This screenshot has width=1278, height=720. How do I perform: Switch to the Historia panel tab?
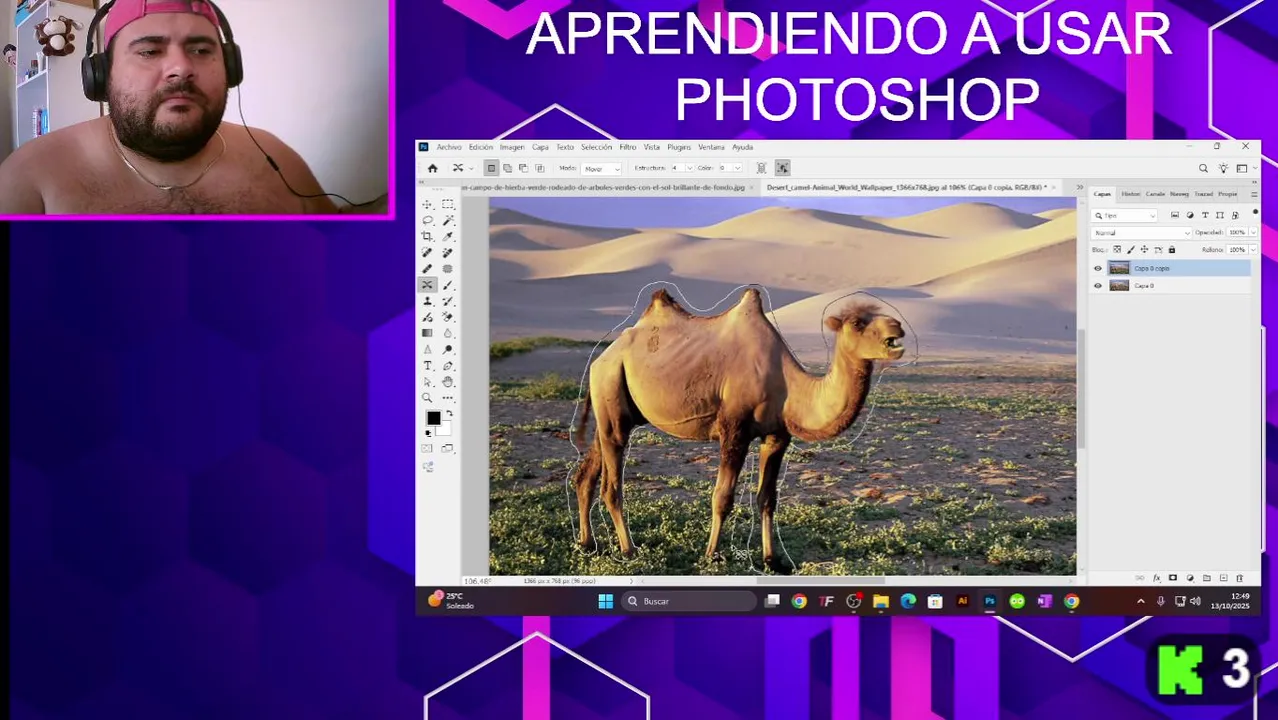pos(1130,194)
